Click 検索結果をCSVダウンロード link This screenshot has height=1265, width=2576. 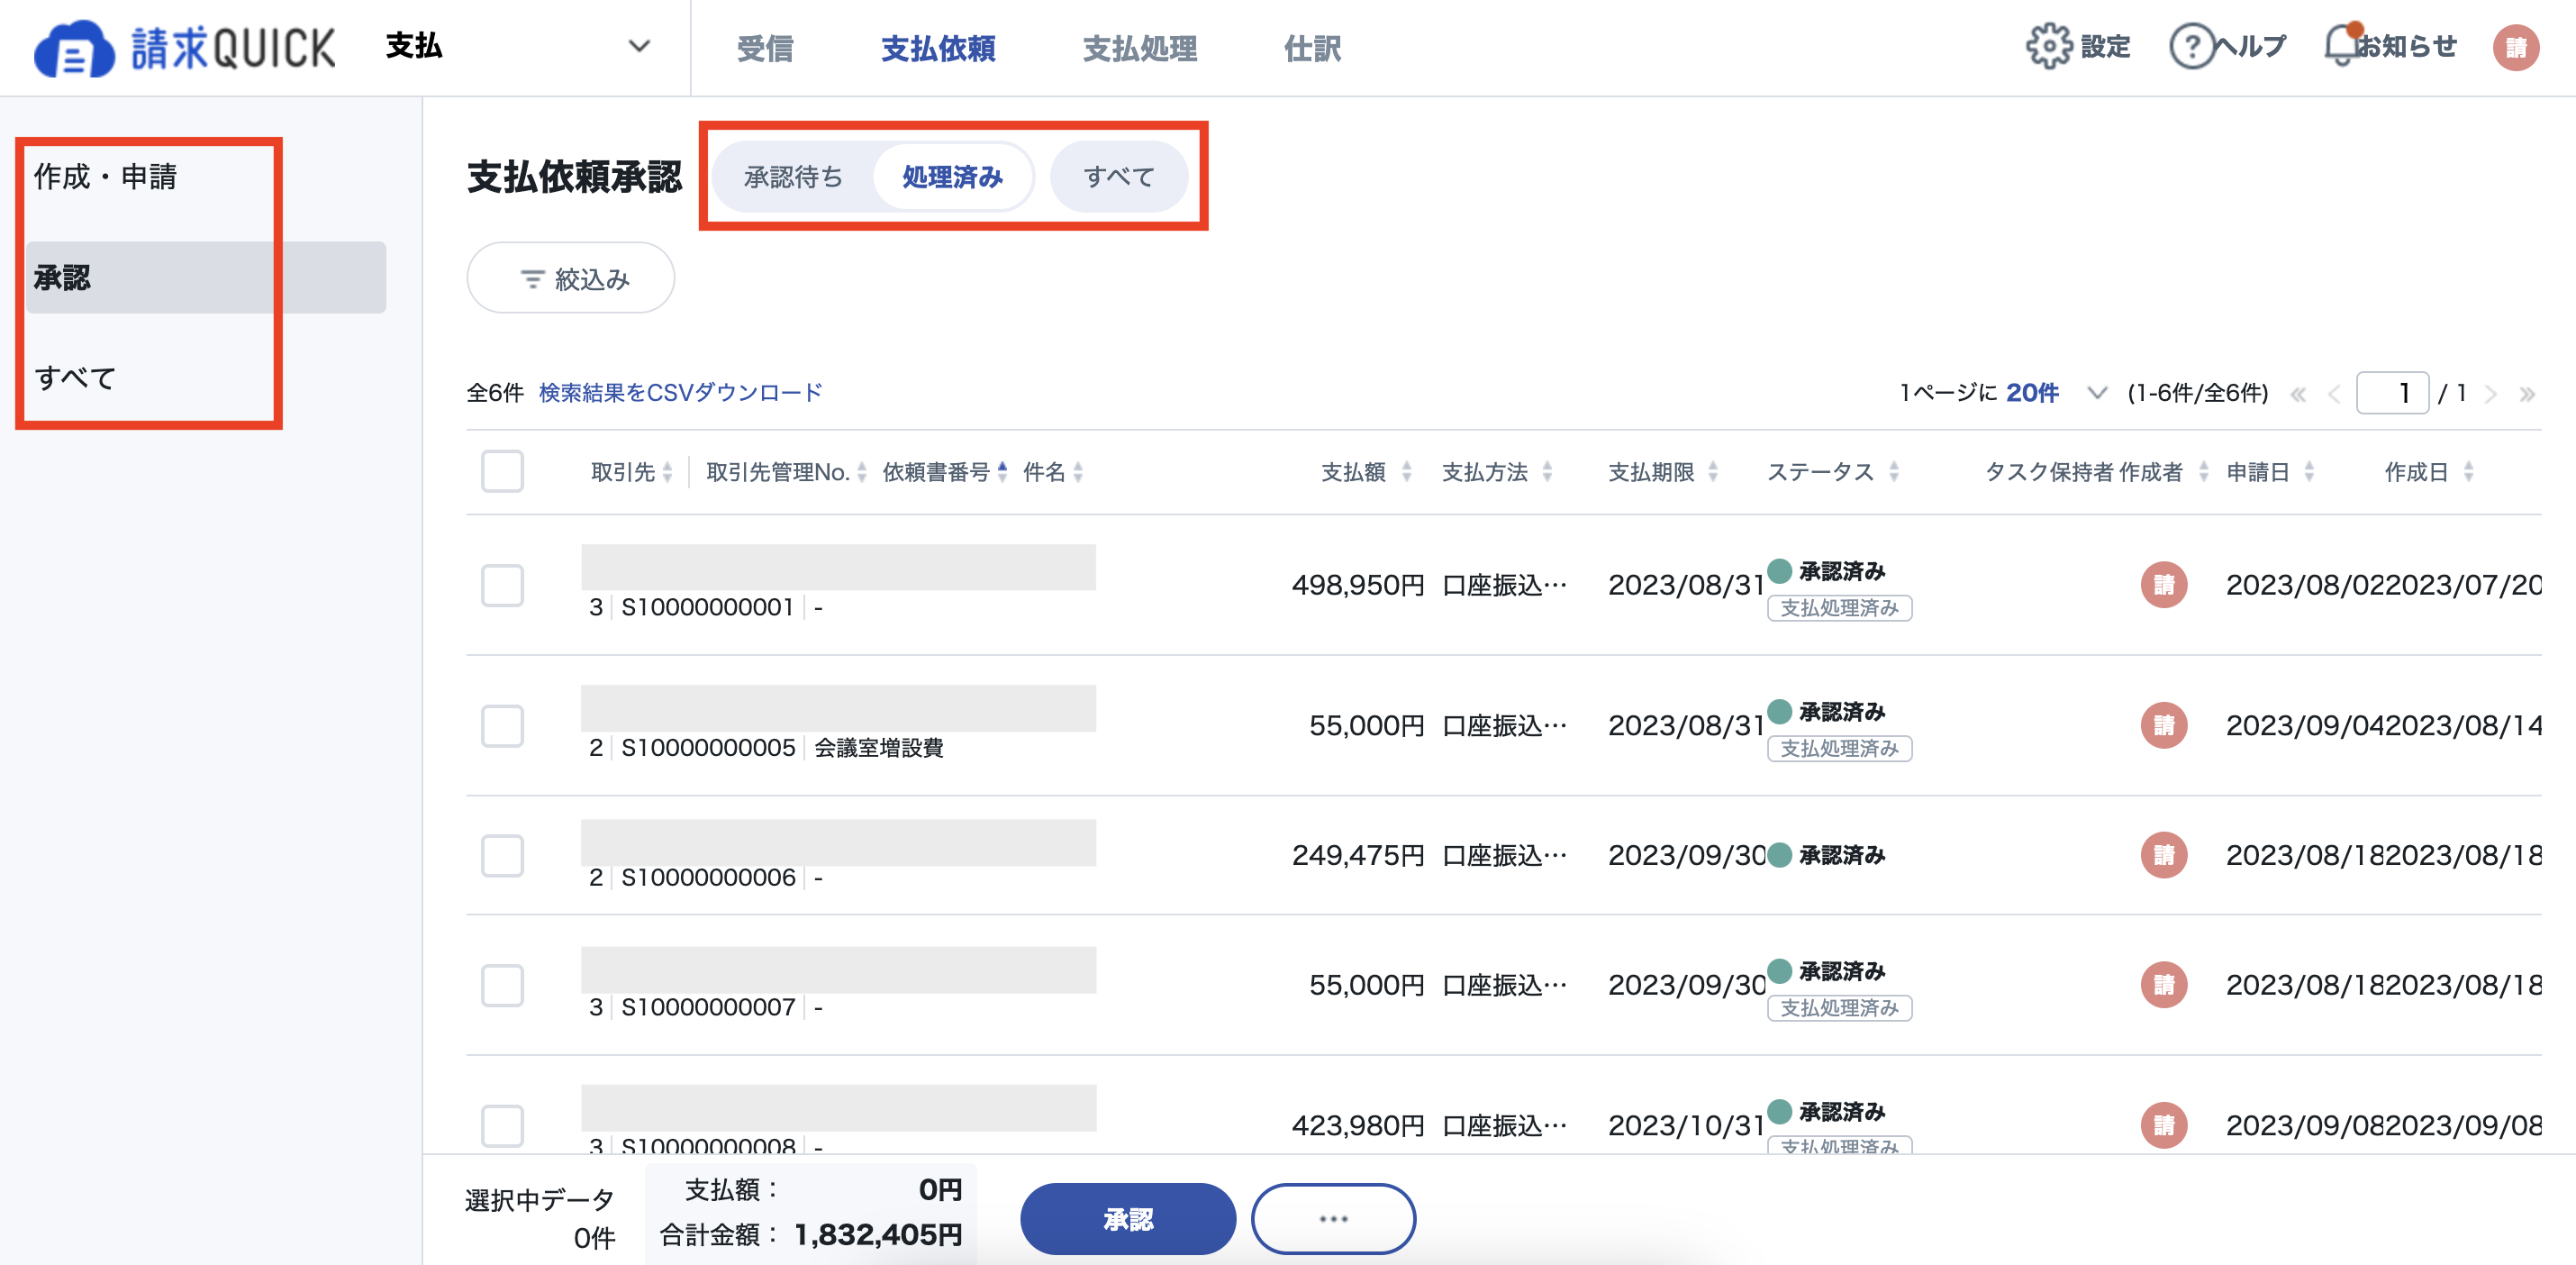coord(680,393)
